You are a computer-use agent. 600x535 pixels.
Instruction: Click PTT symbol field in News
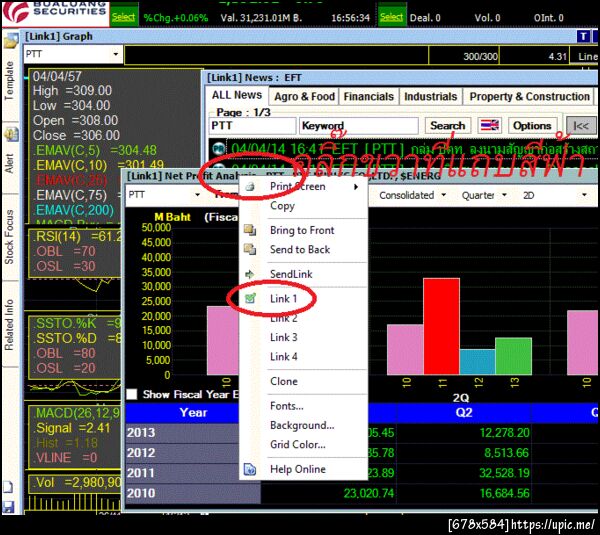pyautogui.click(x=253, y=126)
